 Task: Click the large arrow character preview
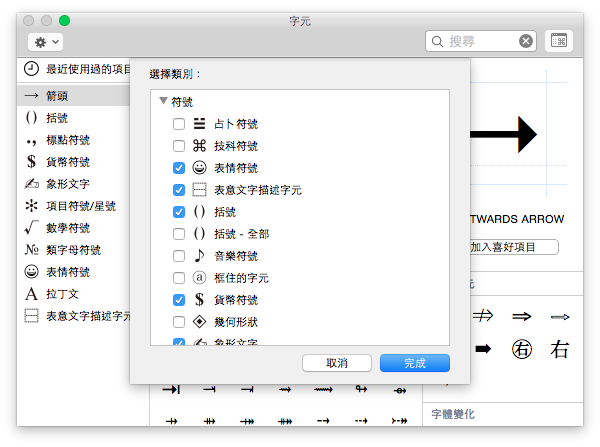(504, 134)
